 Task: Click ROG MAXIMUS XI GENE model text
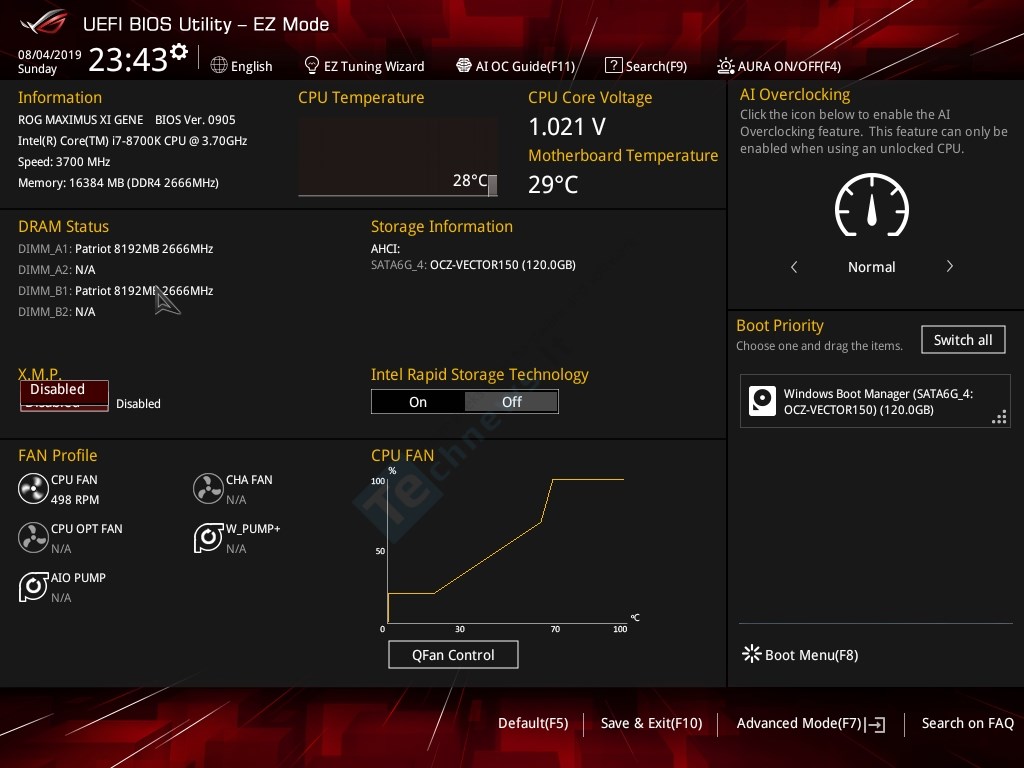pyautogui.click(x=80, y=120)
